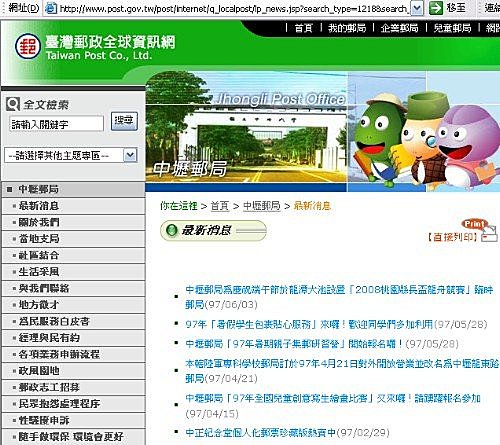
Task: Select 與我們聯絡 in sidebar menu
Action: coord(73,288)
